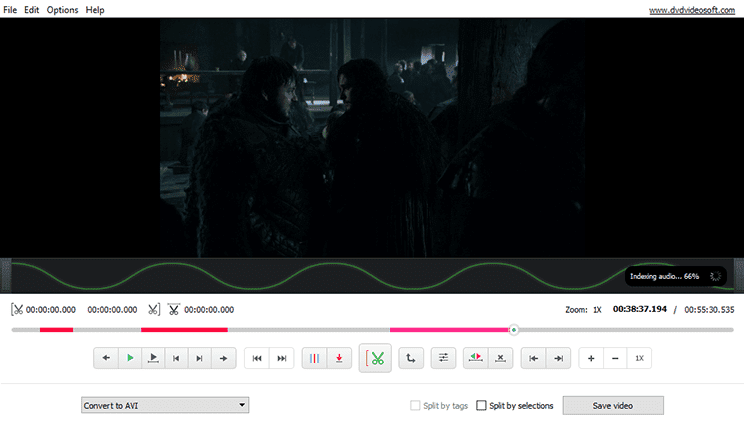Go to the selection start icon
Viewport: 744px width, 426px height.
tap(533, 358)
